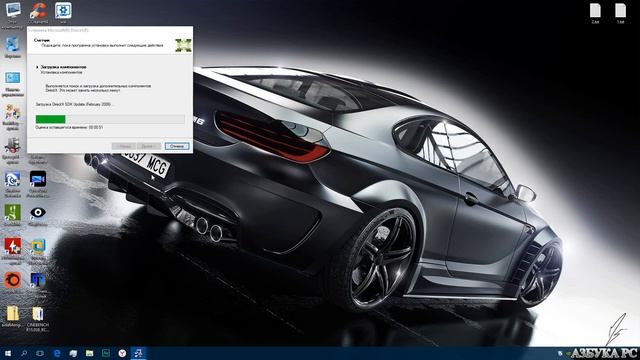Open the CINEBENCH archive desktop icon

pyautogui.click(x=38, y=313)
